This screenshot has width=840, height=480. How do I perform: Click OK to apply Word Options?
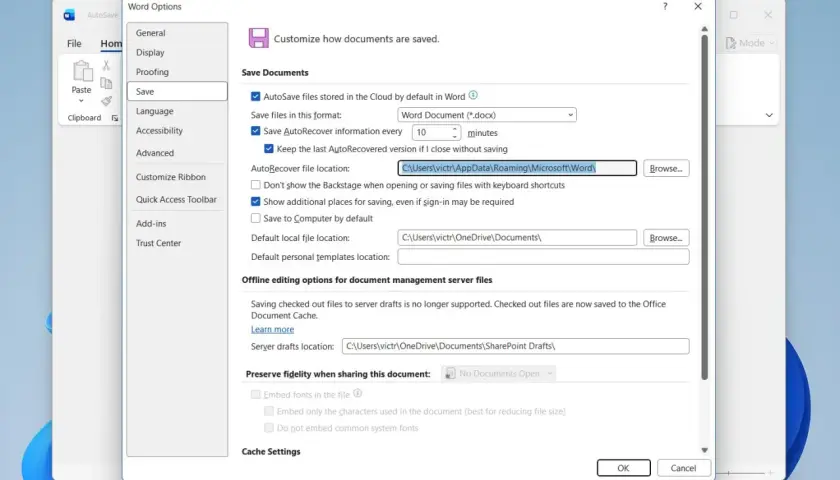click(624, 468)
